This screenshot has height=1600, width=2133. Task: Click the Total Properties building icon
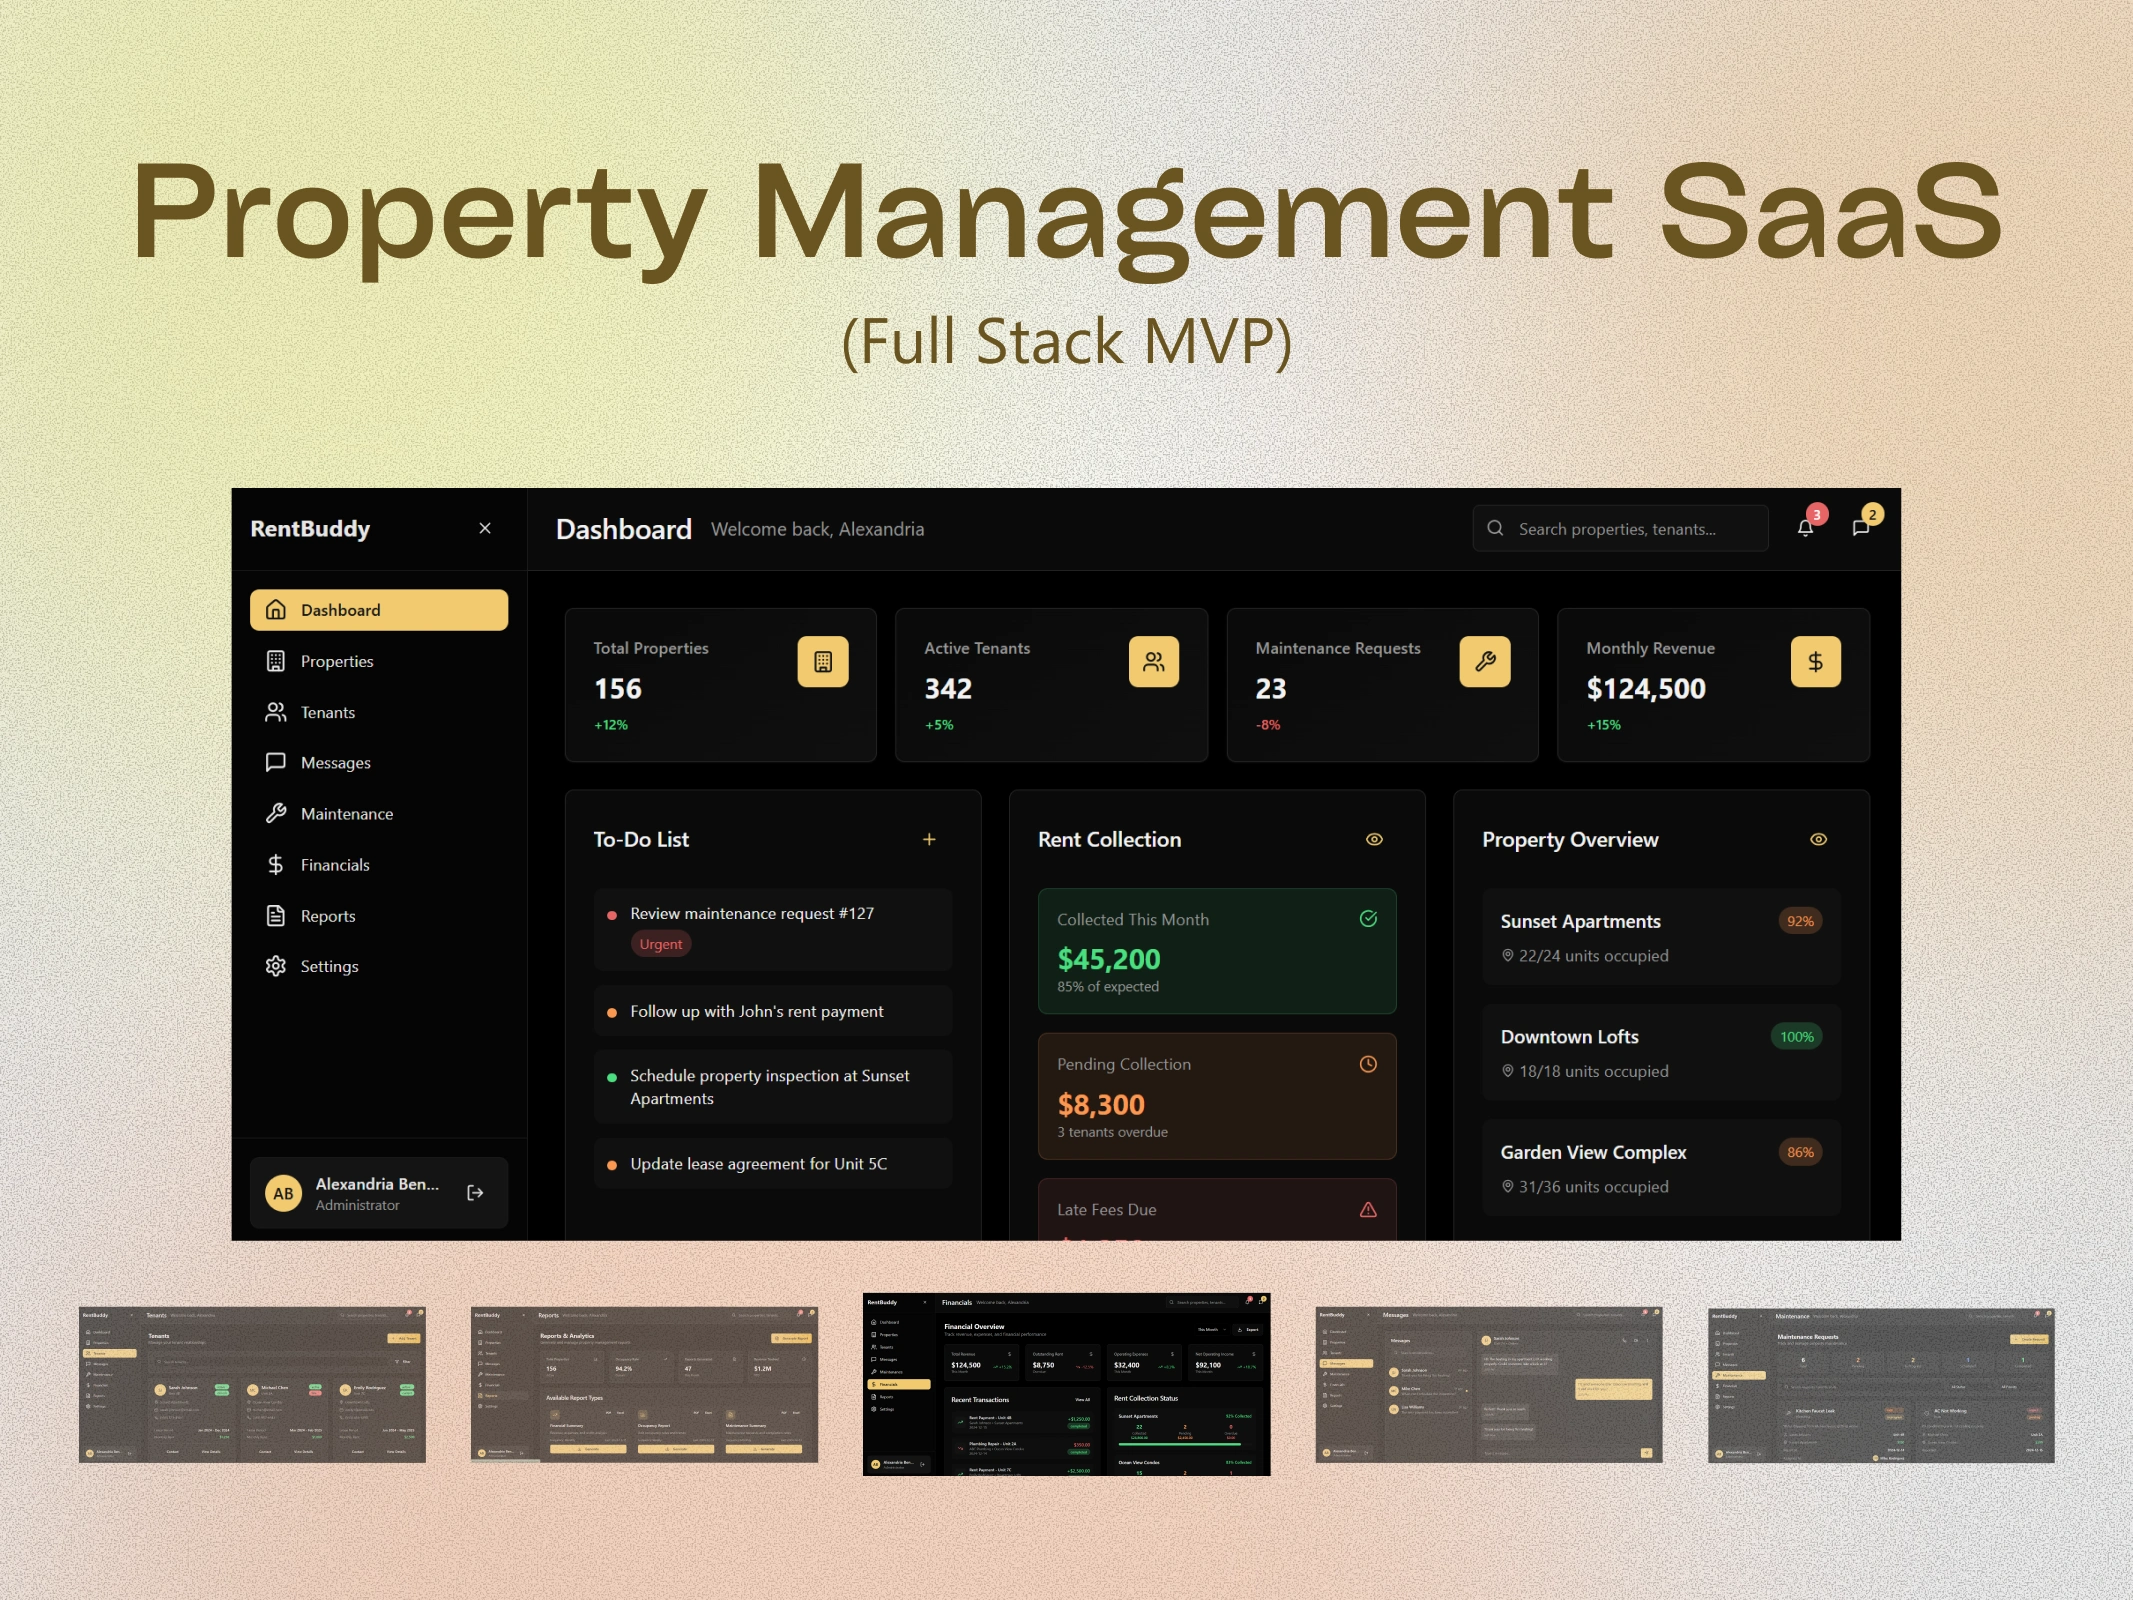tap(822, 661)
